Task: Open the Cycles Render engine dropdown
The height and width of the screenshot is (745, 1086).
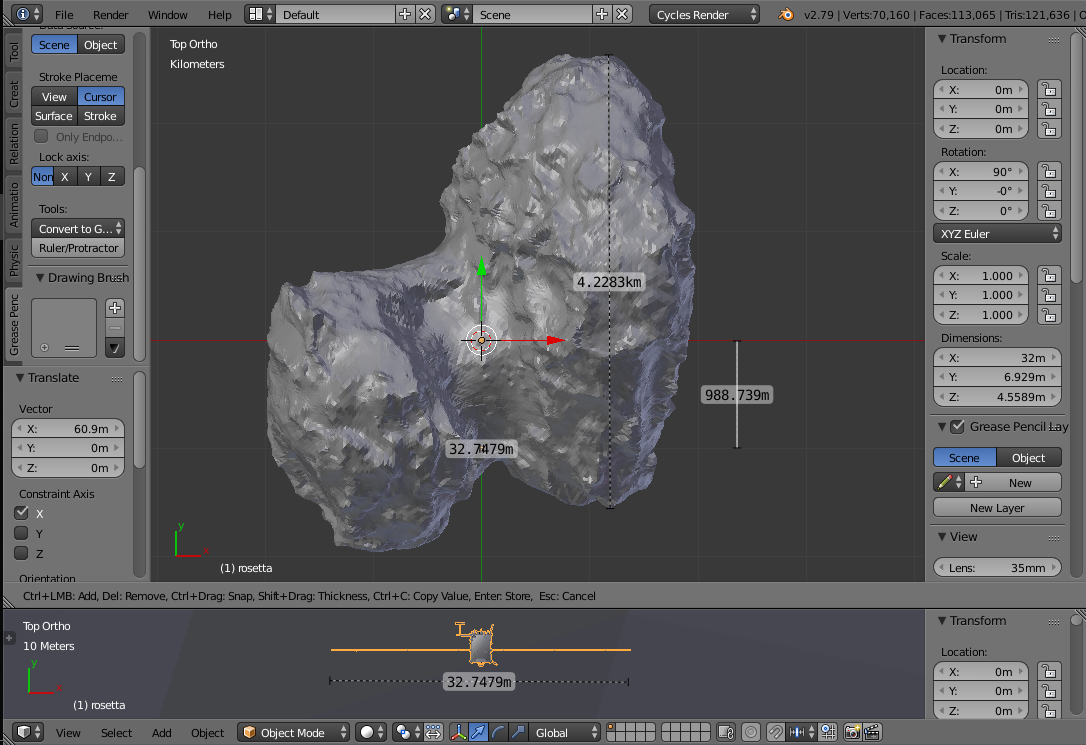Action: tap(704, 14)
